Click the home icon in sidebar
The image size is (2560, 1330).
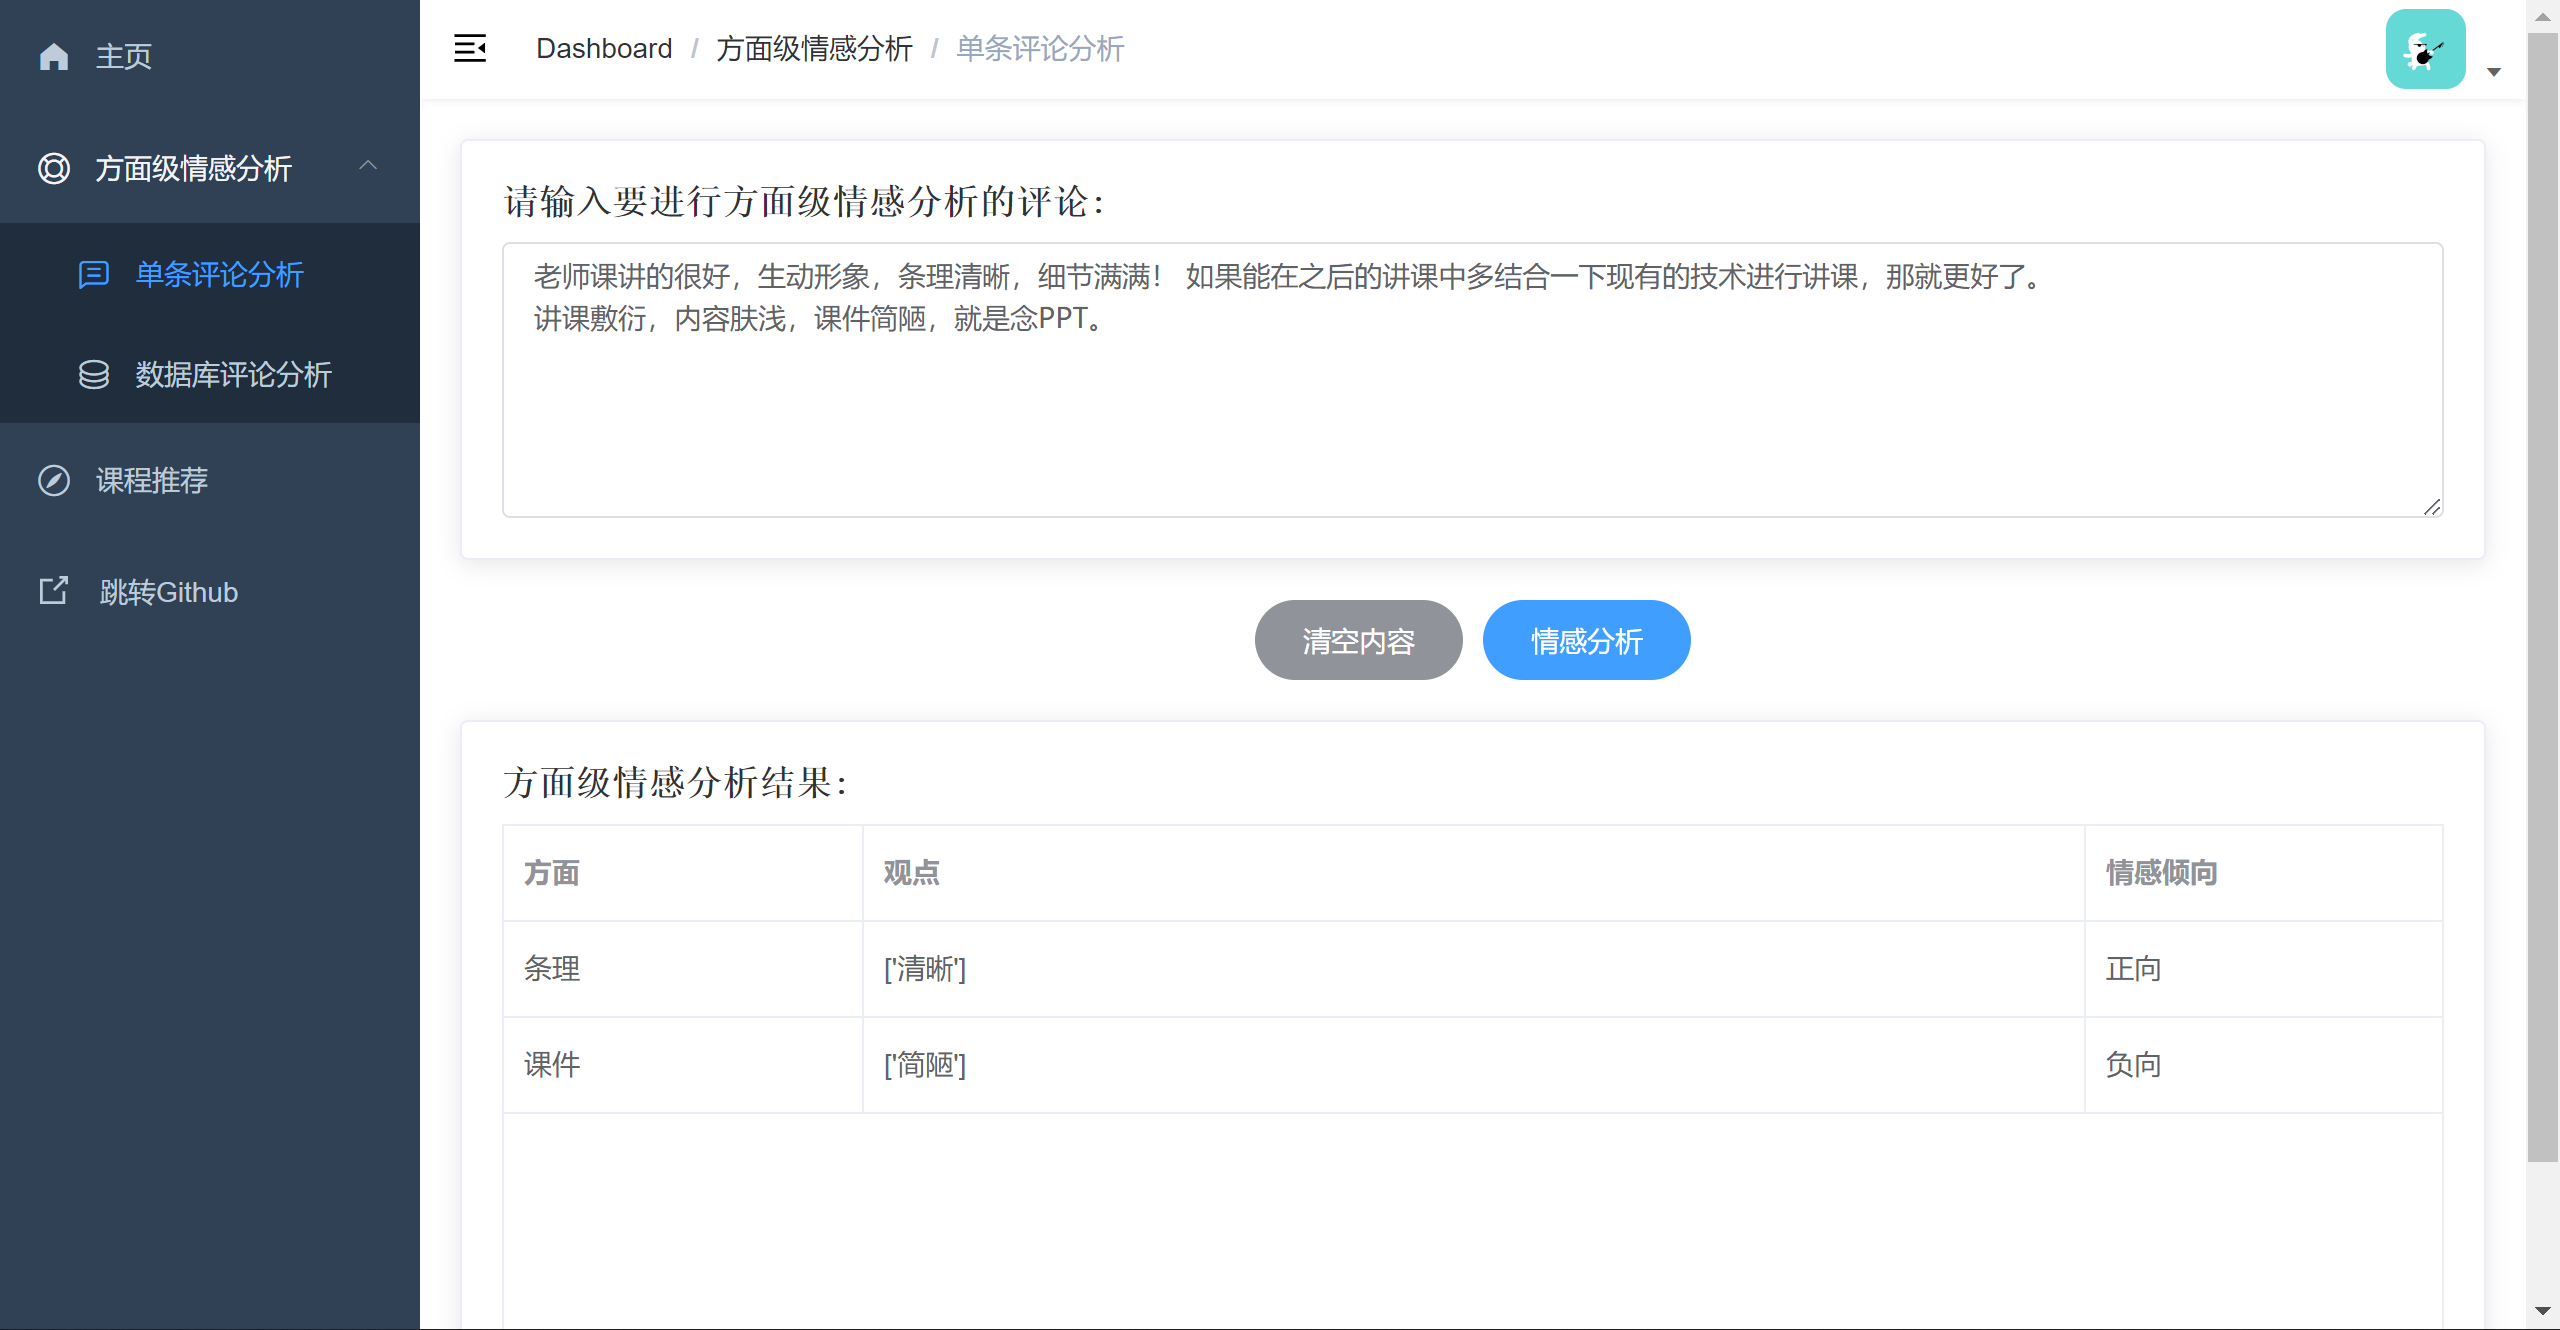pyautogui.click(x=54, y=57)
